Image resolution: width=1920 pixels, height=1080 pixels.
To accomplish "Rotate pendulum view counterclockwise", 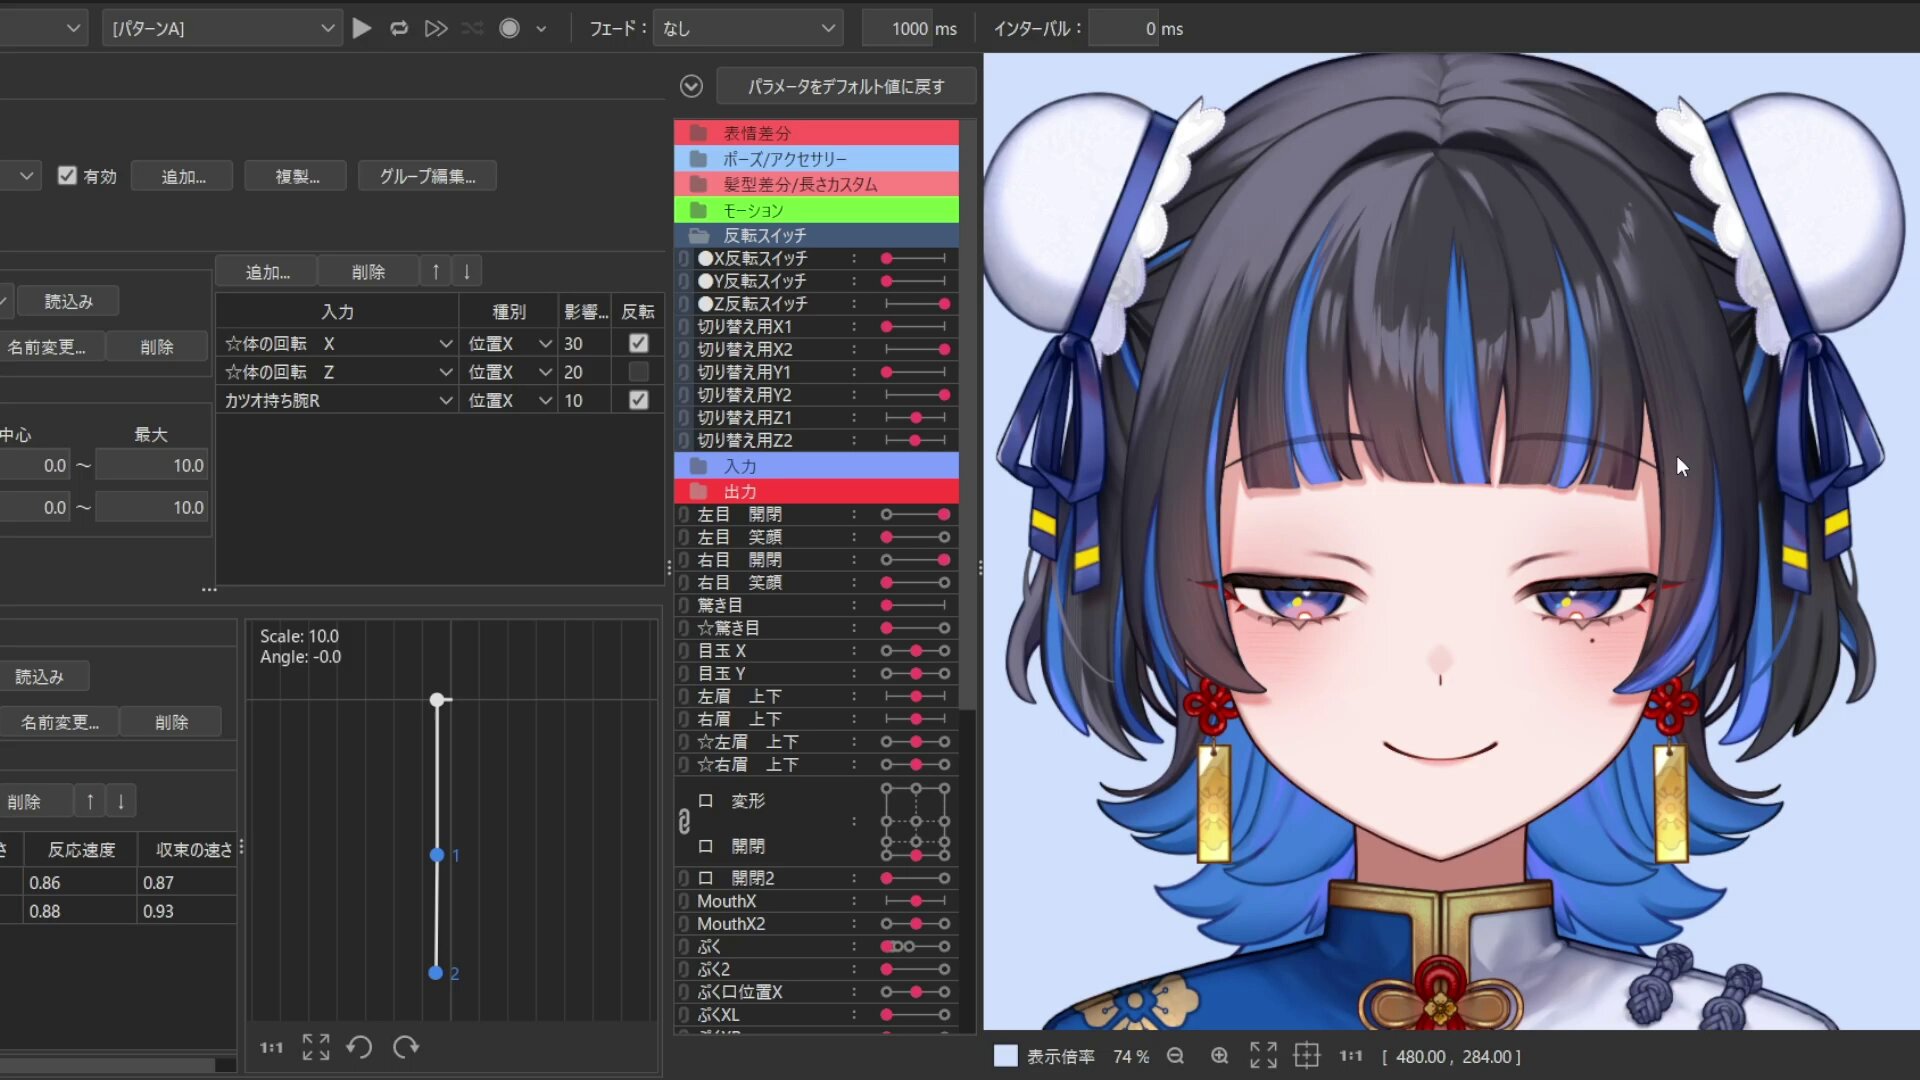I will pos(359,1047).
